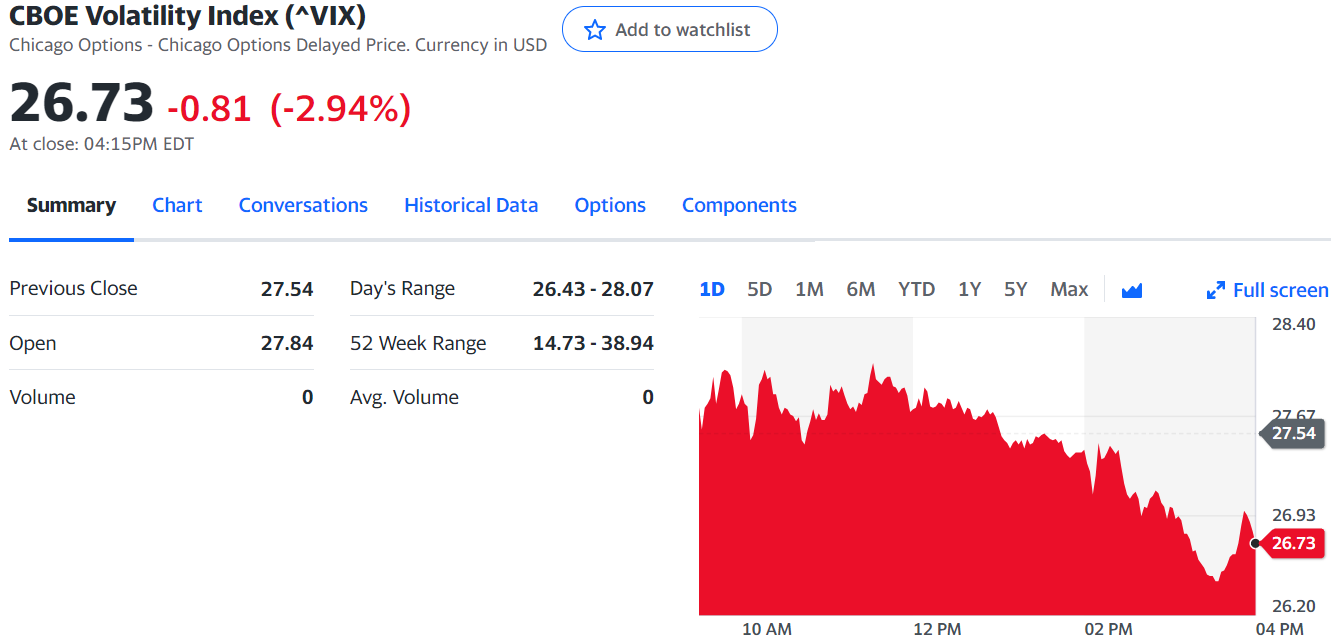
Task: View the Components tab
Action: click(739, 205)
